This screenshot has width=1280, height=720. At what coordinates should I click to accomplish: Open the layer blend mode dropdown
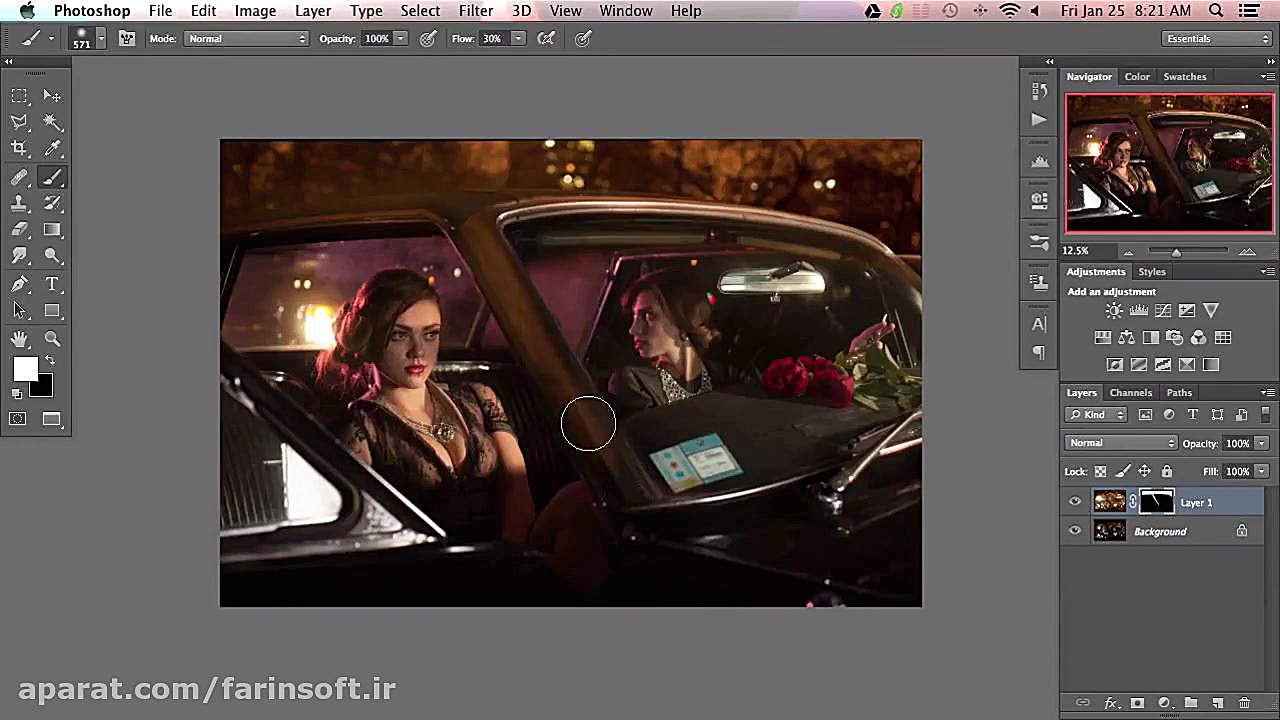(x=1121, y=443)
